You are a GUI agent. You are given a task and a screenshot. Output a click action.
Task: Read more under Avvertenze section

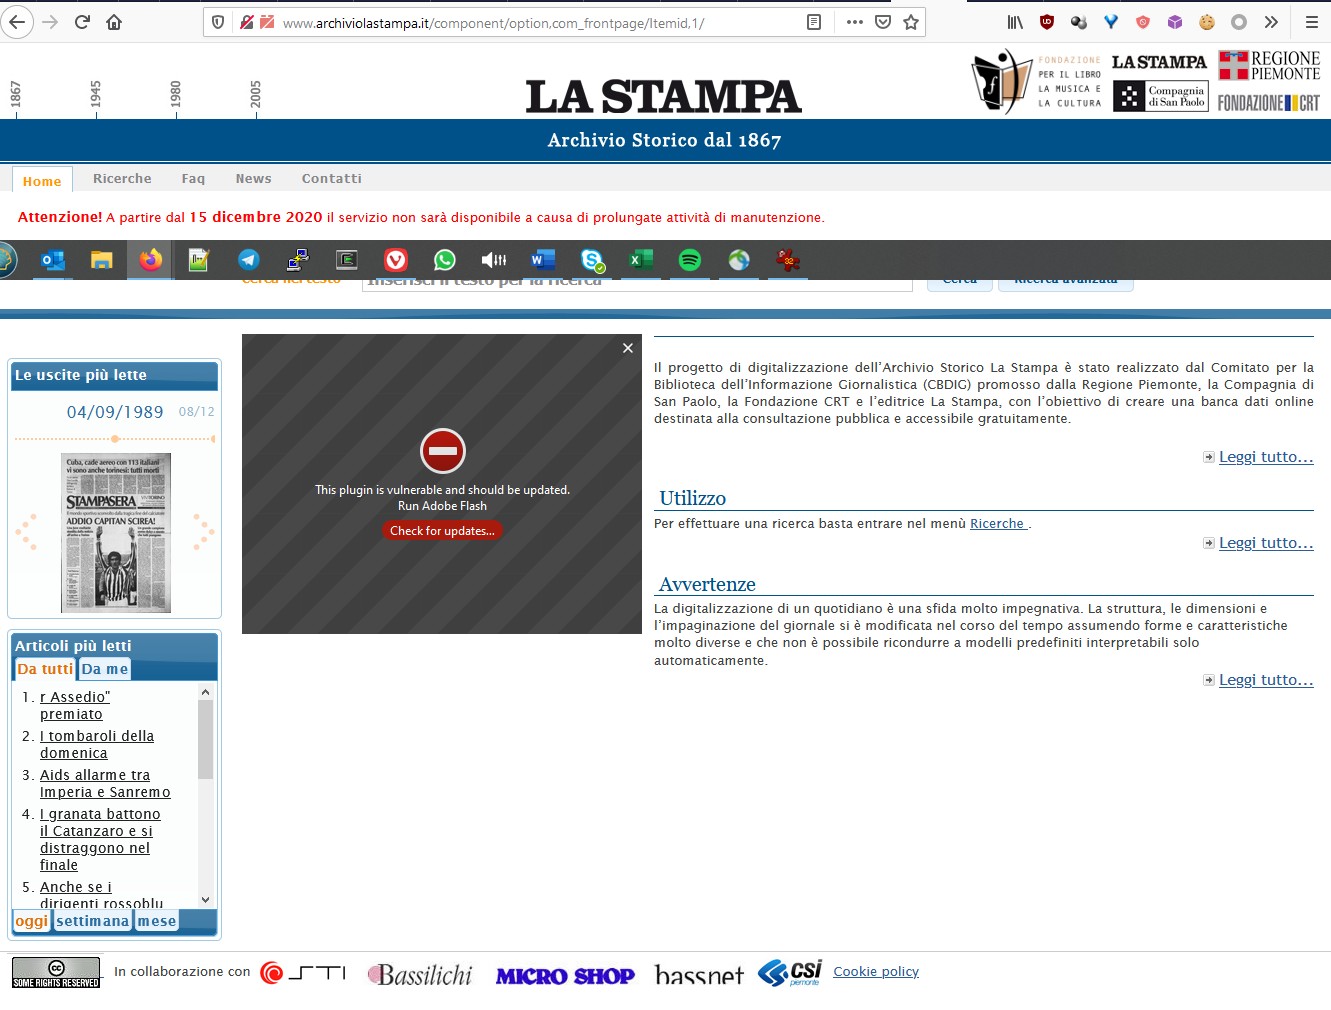point(1266,680)
